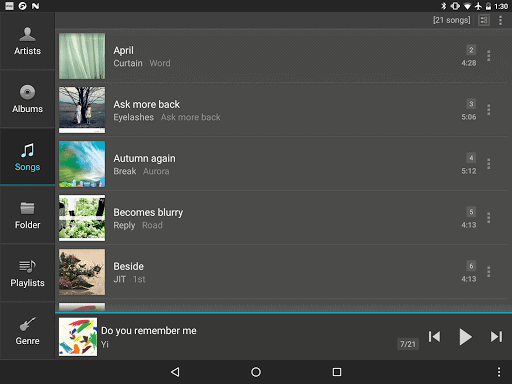Tap the Android home button

256,372
